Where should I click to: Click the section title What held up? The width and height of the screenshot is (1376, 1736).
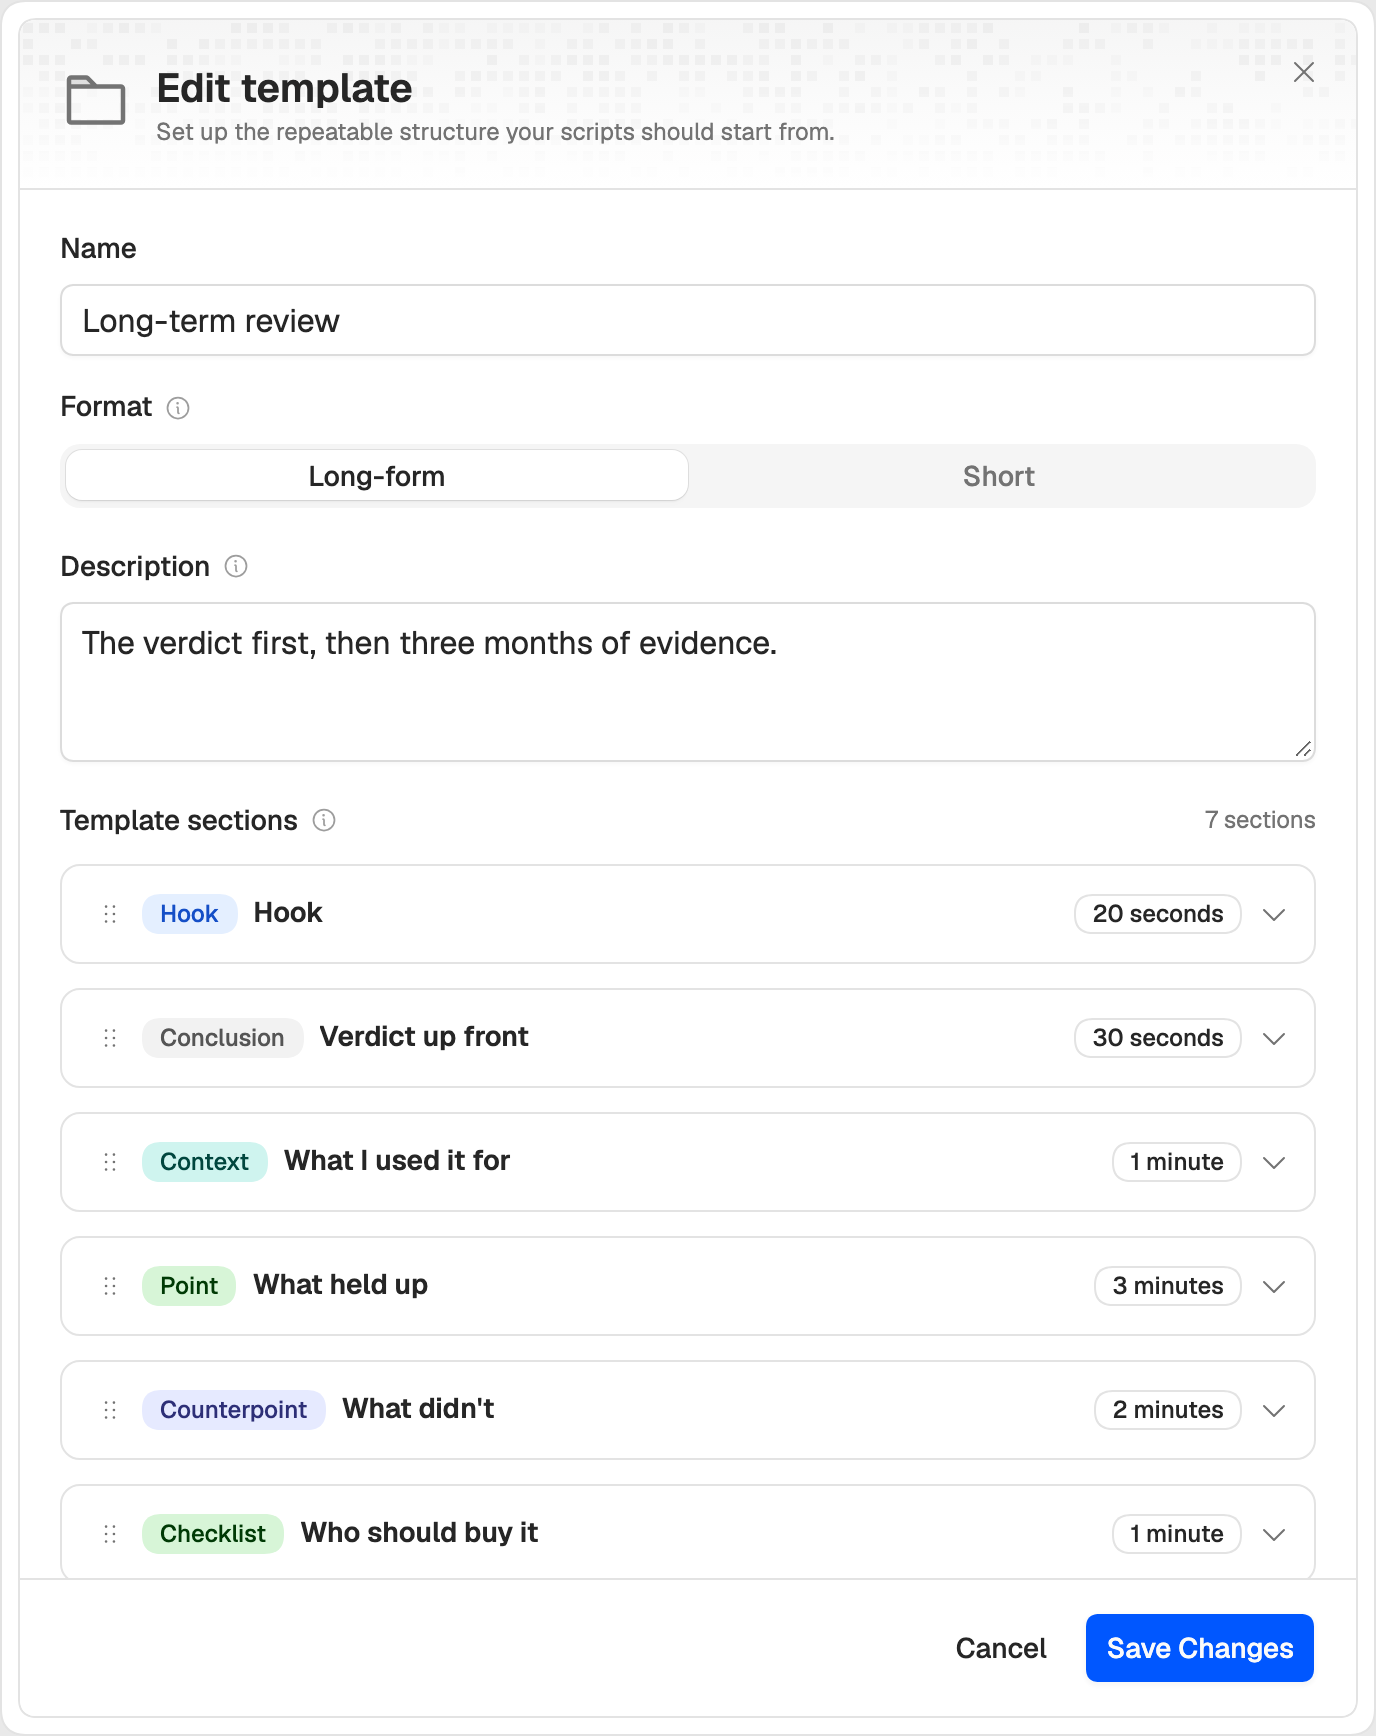[341, 1285]
